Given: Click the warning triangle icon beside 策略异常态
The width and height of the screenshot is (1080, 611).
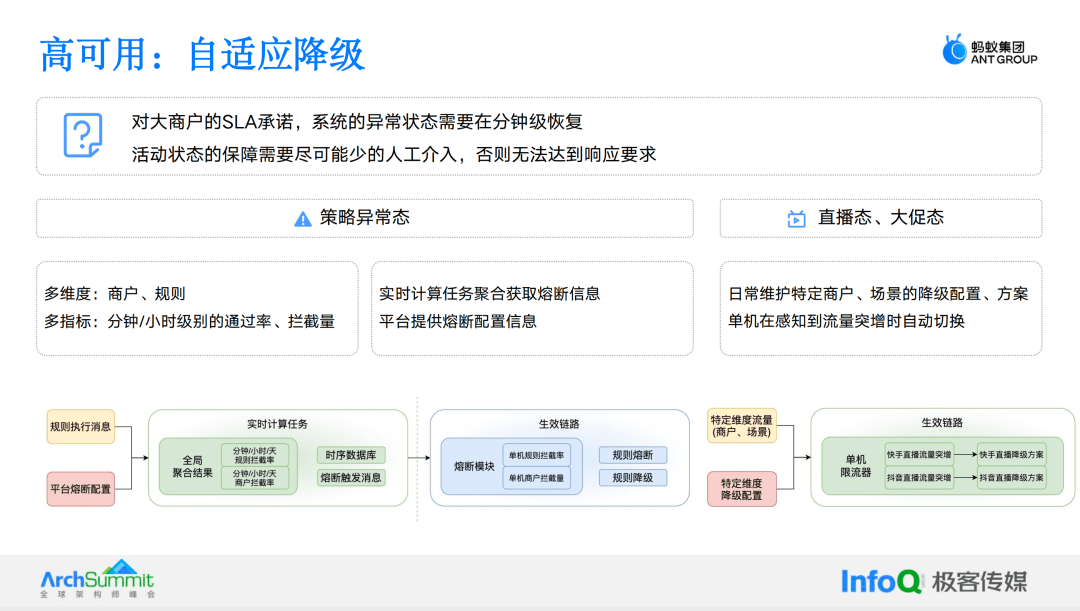Looking at the screenshot, I should [x=303, y=219].
